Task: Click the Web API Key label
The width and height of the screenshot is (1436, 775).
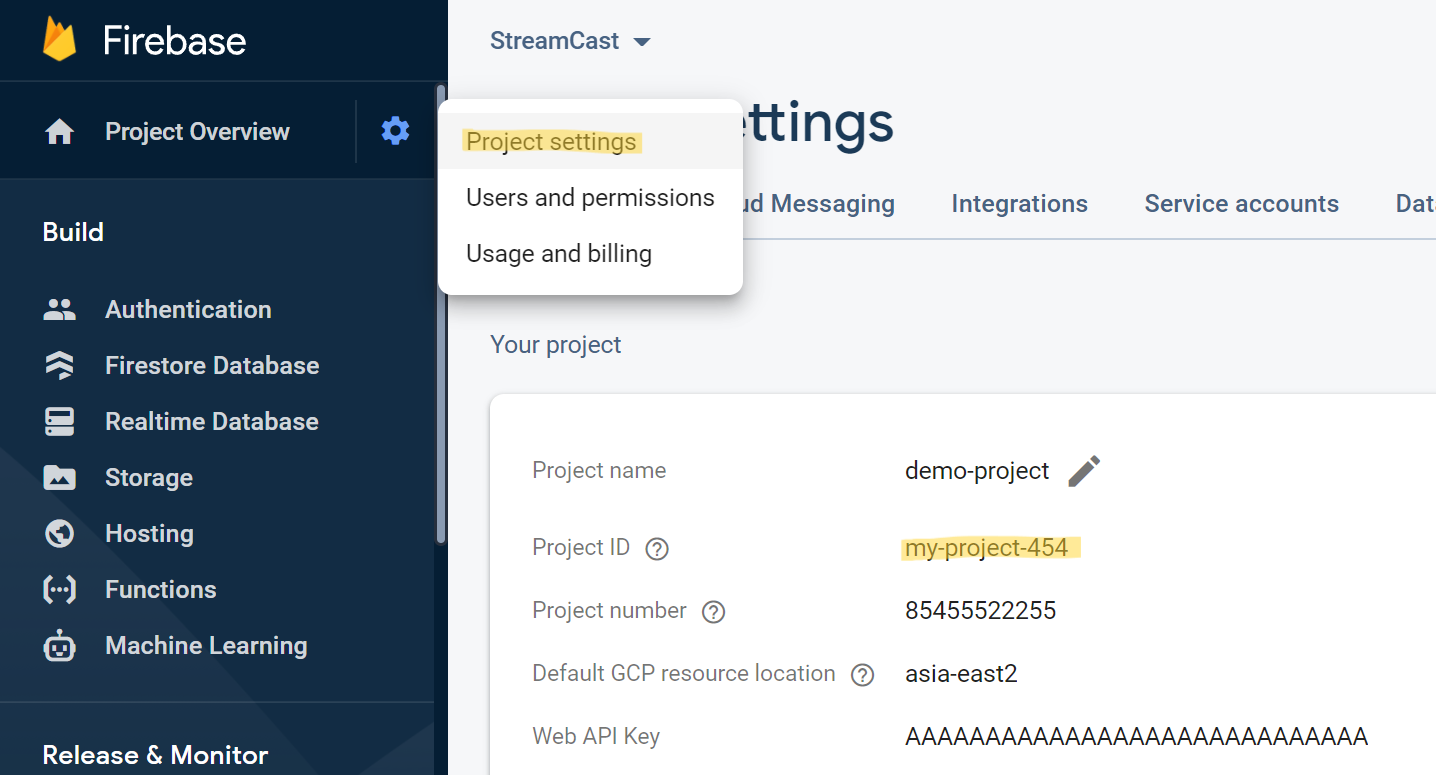Action: (596, 737)
